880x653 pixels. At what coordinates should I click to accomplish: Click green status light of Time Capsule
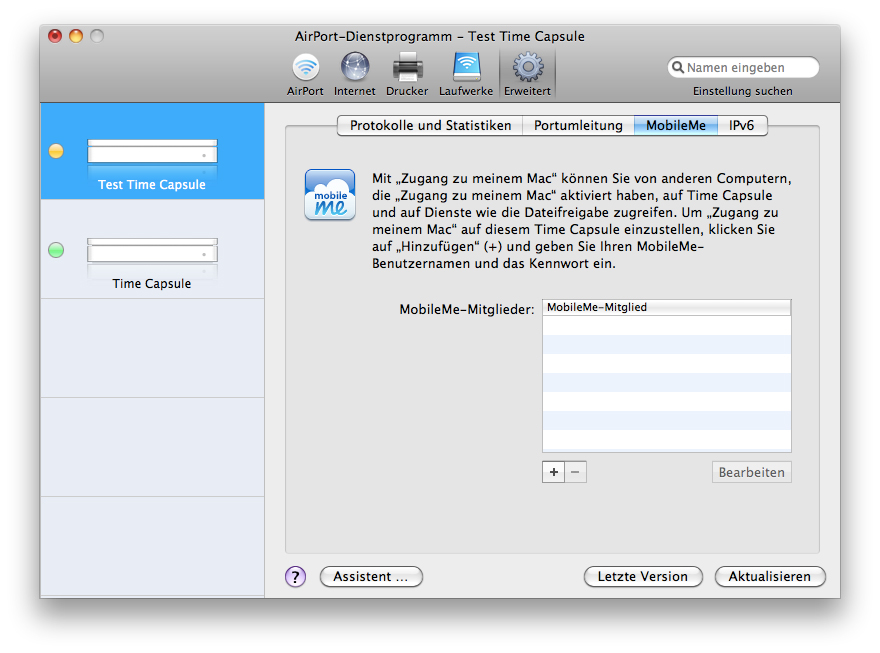point(56,250)
